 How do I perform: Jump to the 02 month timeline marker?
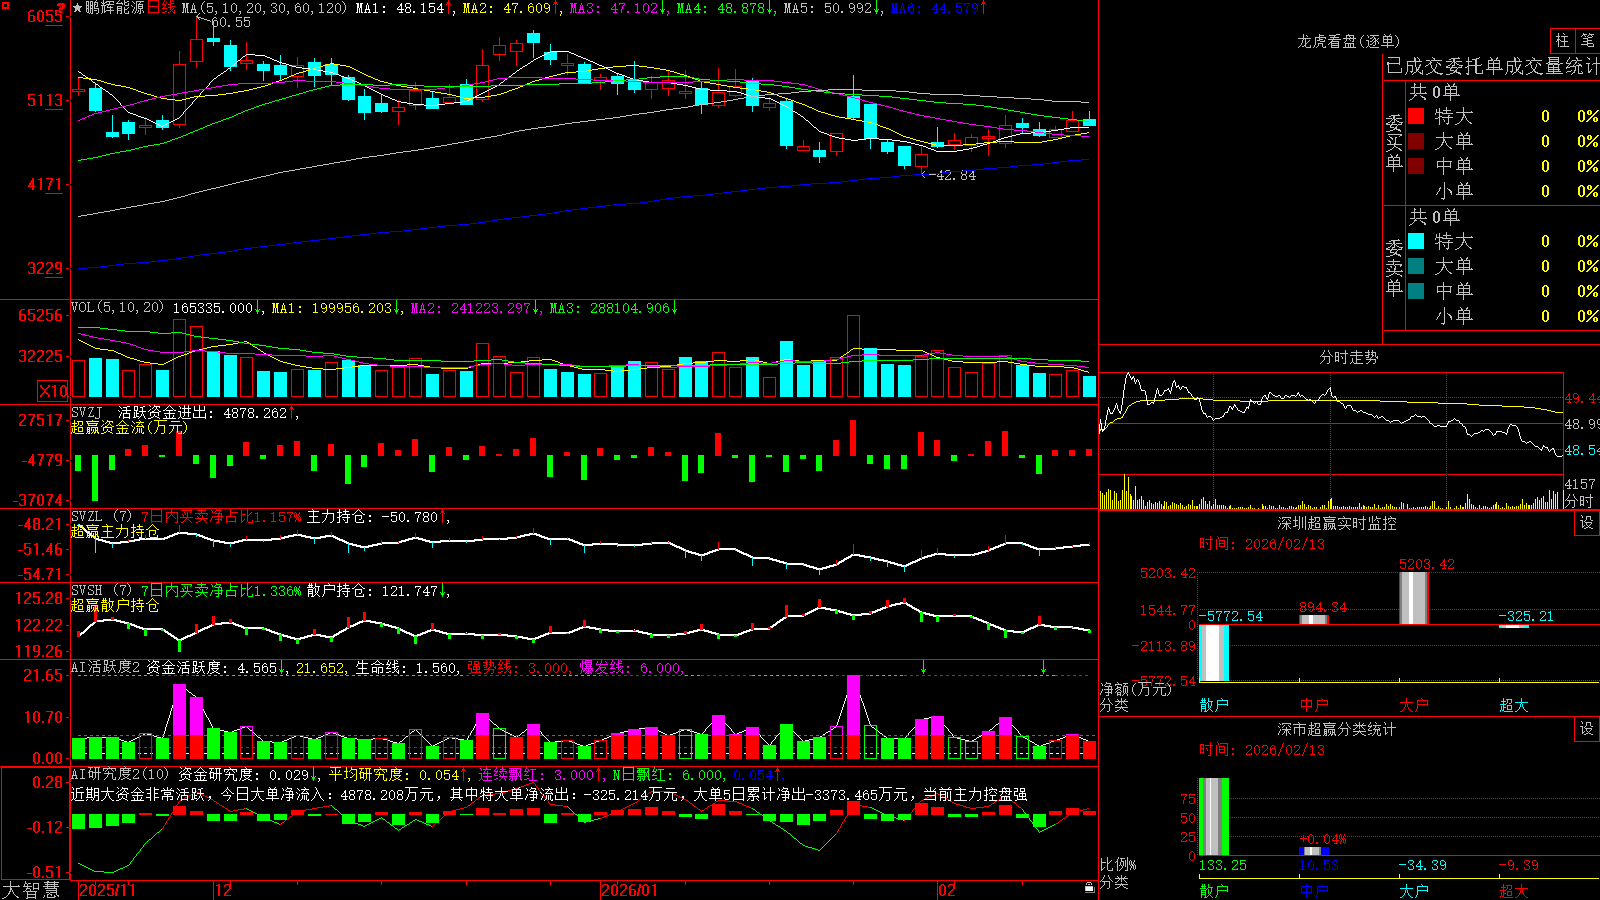tap(947, 890)
